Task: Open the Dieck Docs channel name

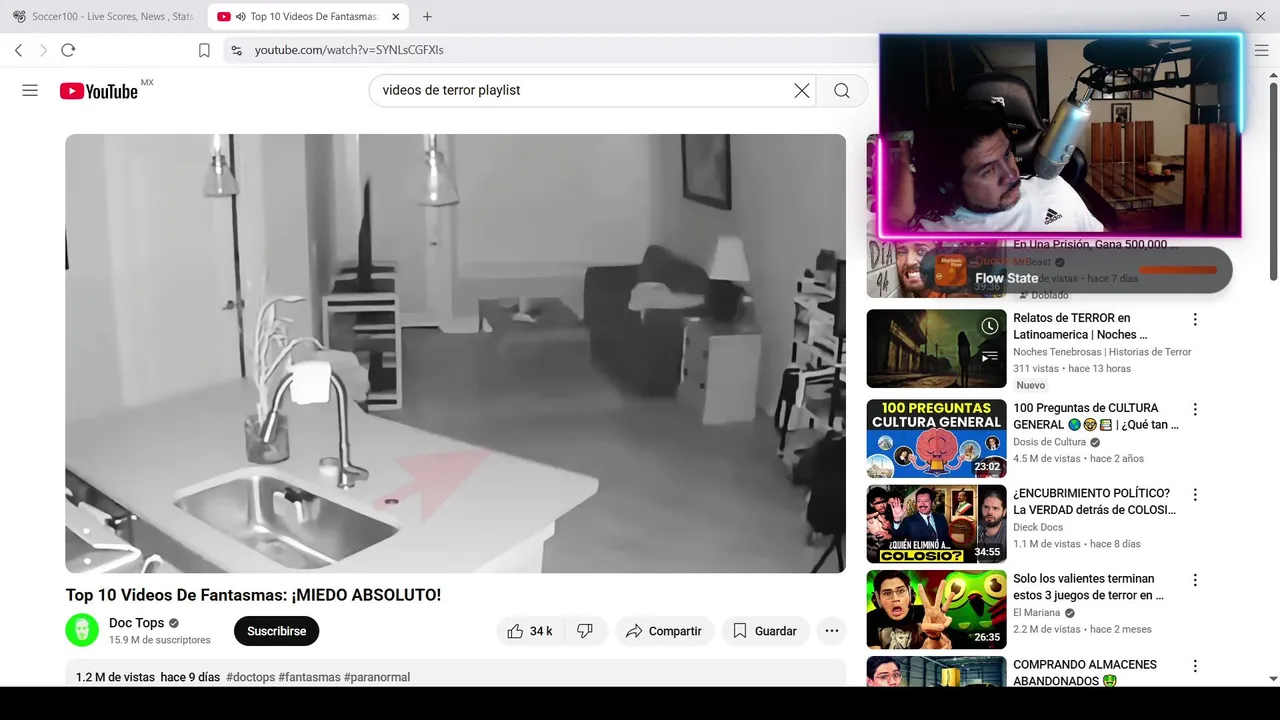Action: [1038, 527]
